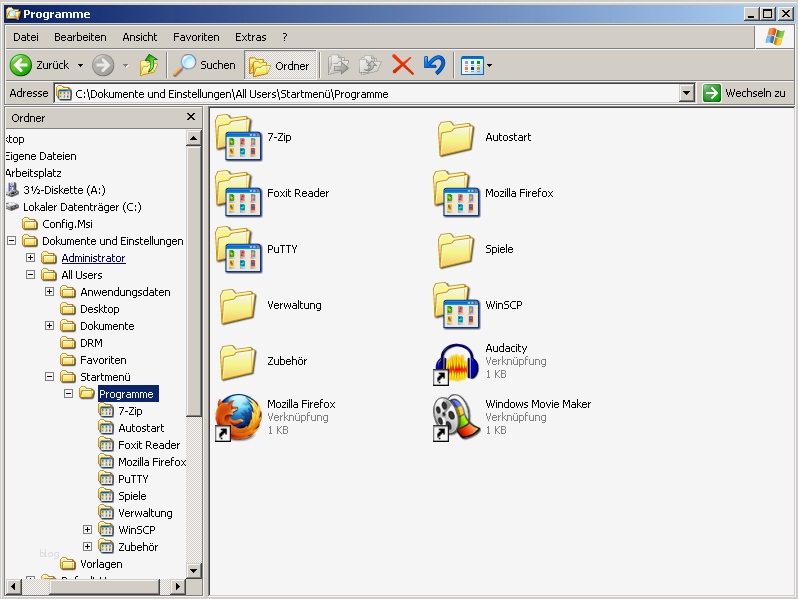This screenshot has width=798, height=599.
Task: Expand the Zubehör tree node
Action: [88, 547]
